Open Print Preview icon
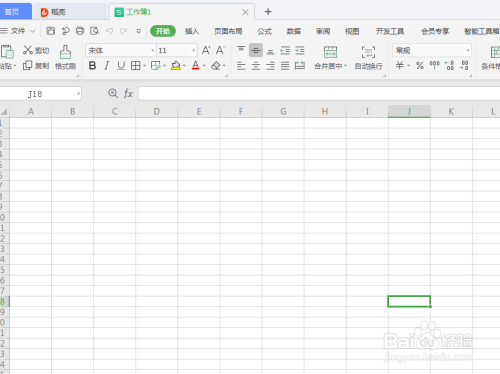 click(95, 31)
